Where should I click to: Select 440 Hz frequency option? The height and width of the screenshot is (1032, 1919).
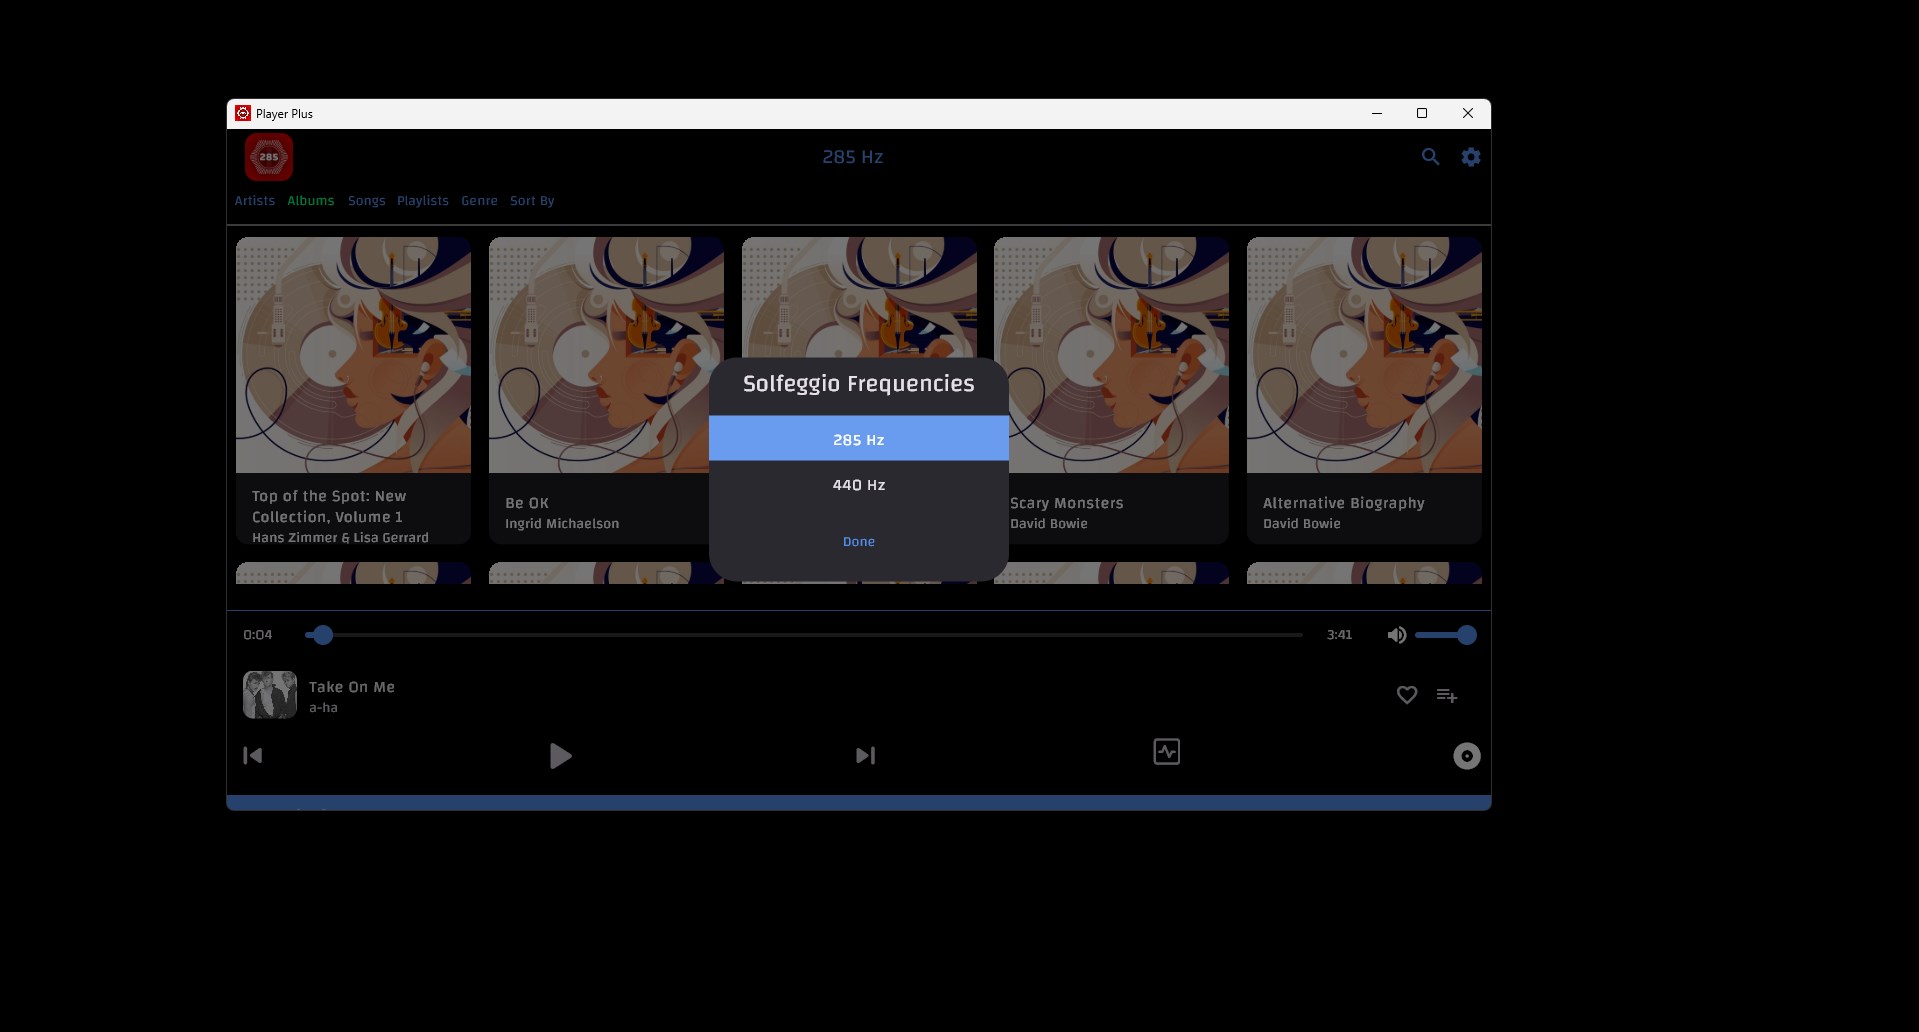[859, 485]
